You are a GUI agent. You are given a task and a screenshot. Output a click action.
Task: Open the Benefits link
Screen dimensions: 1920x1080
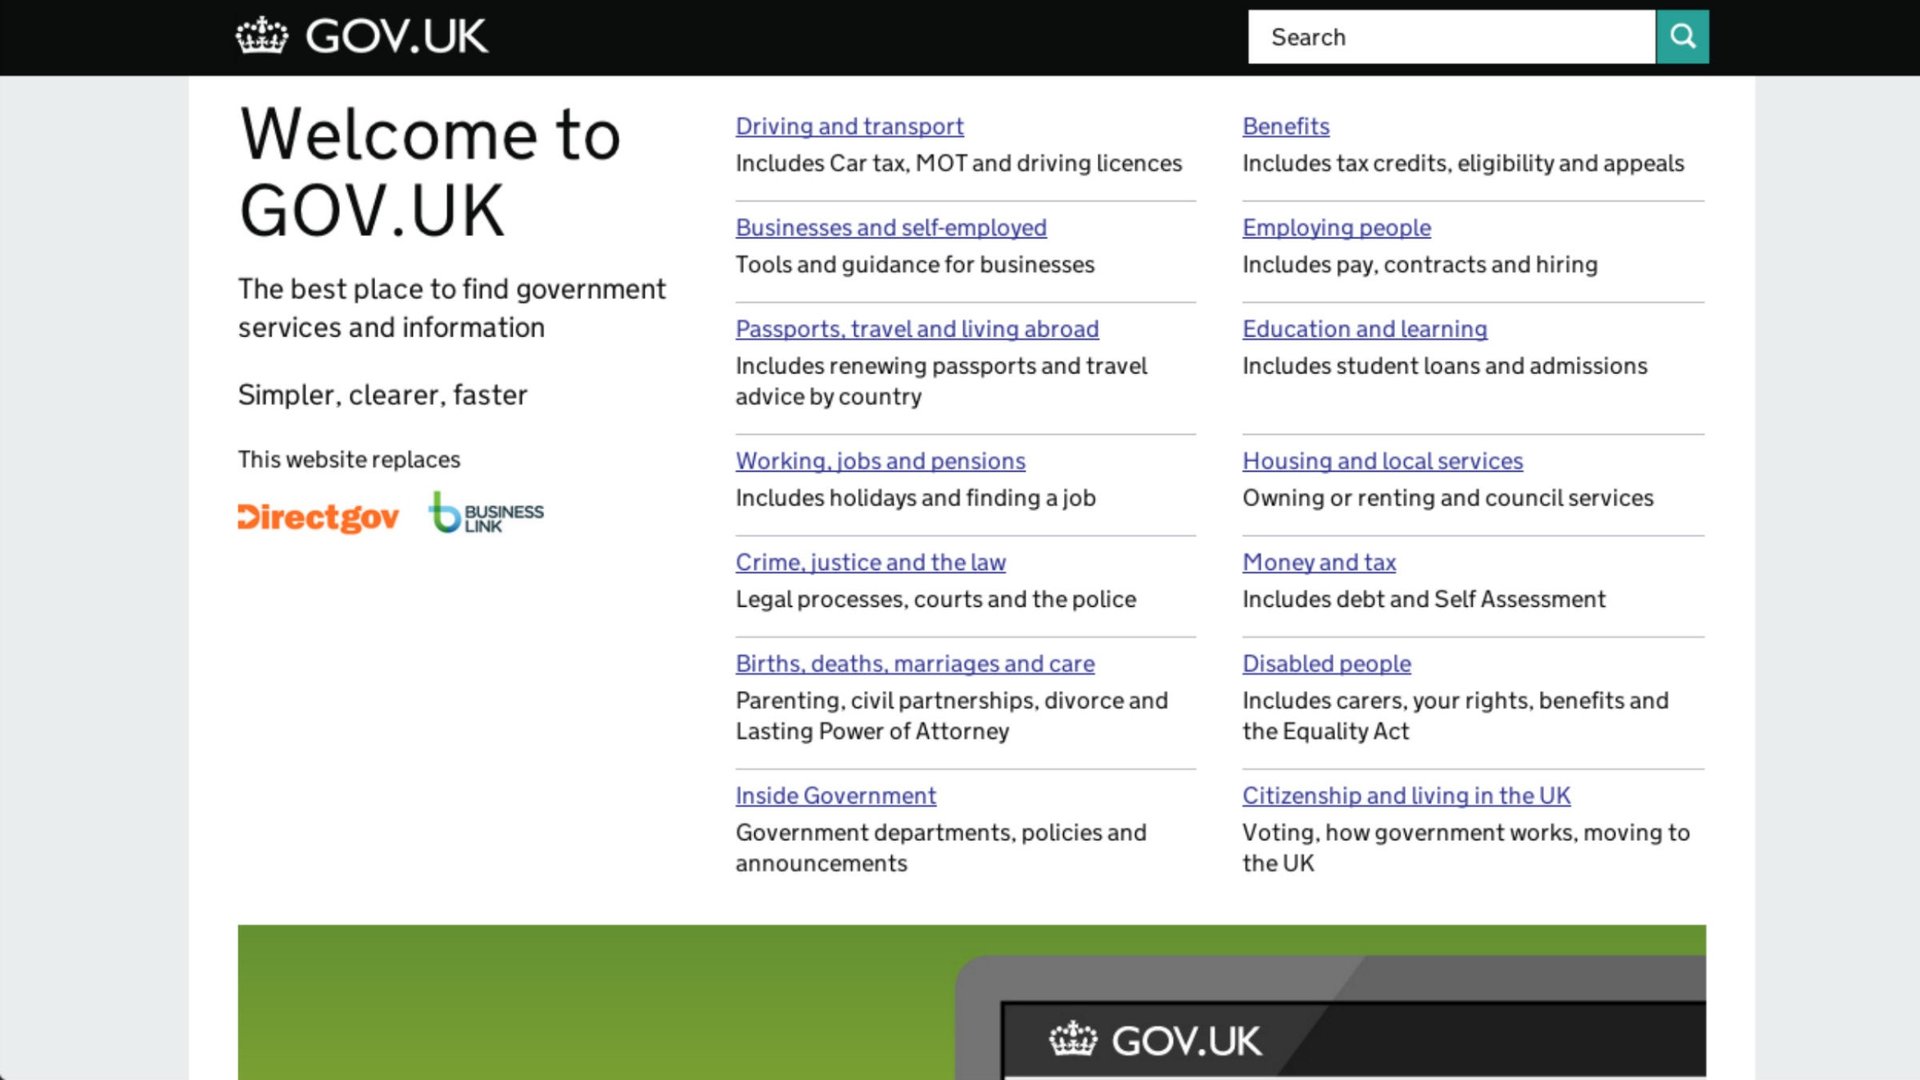1285,126
